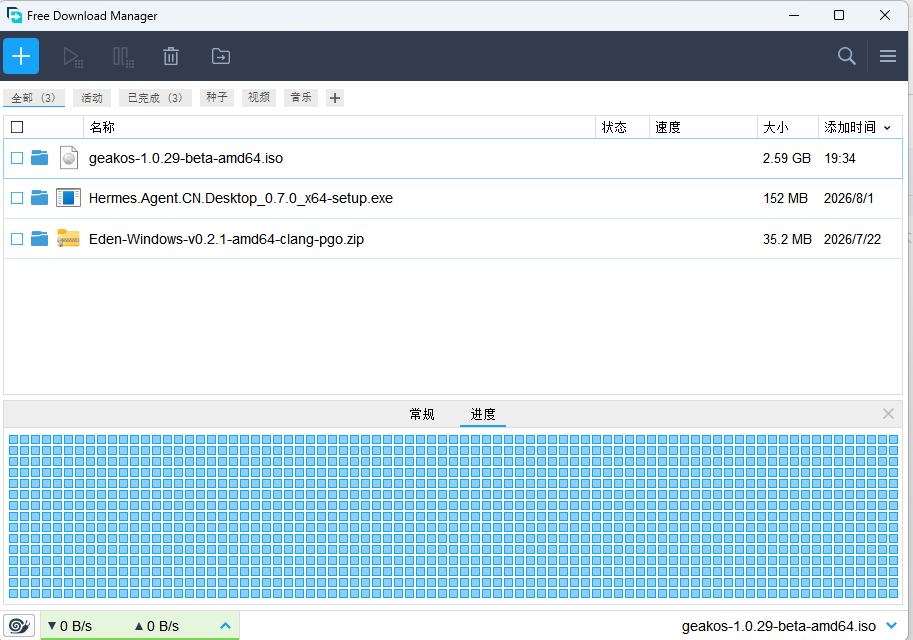Image resolution: width=913 pixels, height=640 pixels.
Task: Select the 种子 filter tab
Action: 217,98
